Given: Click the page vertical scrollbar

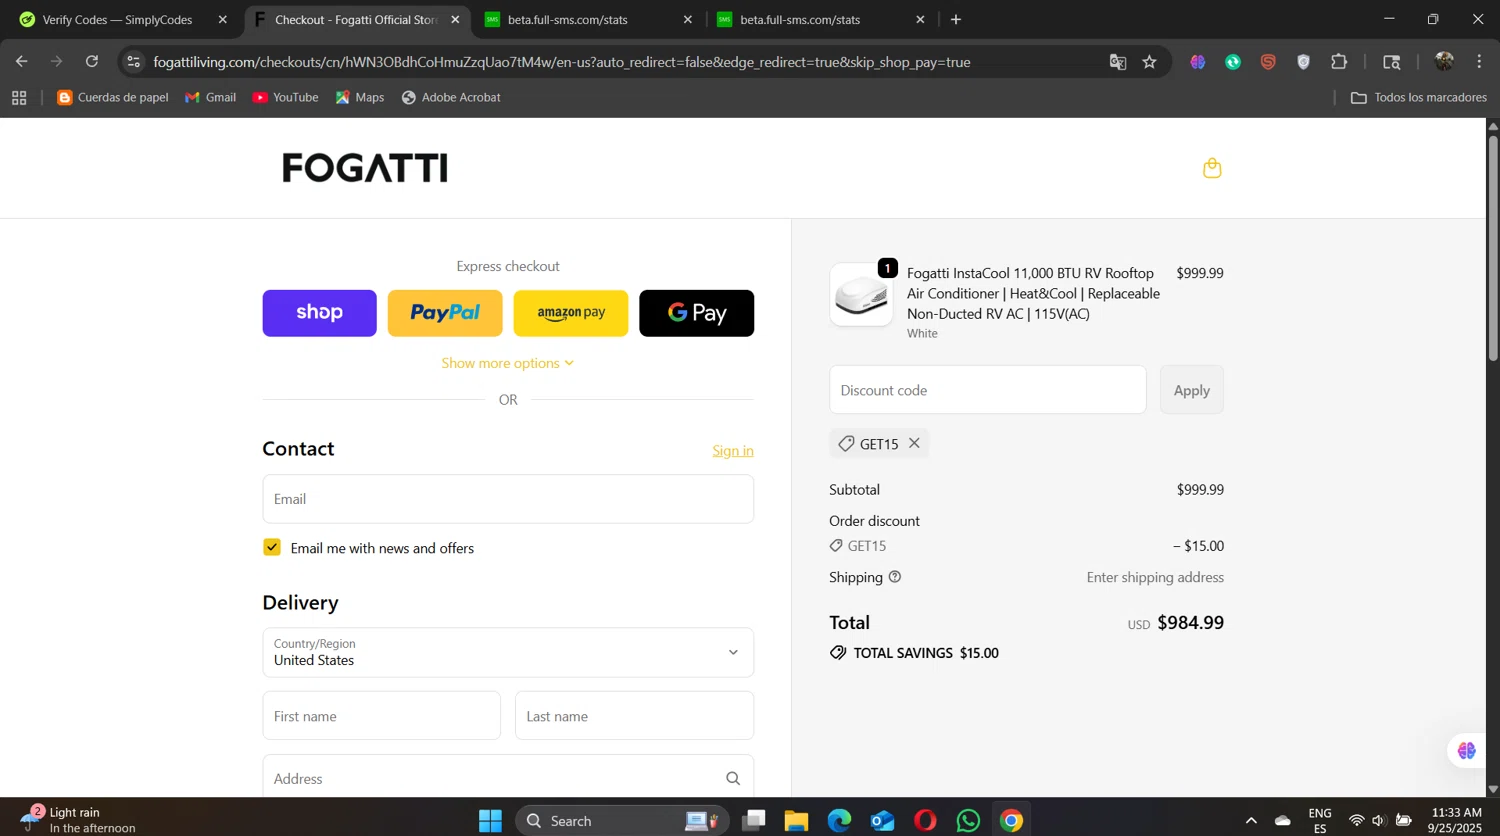Looking at the screenshot, I should (1493, 248).
